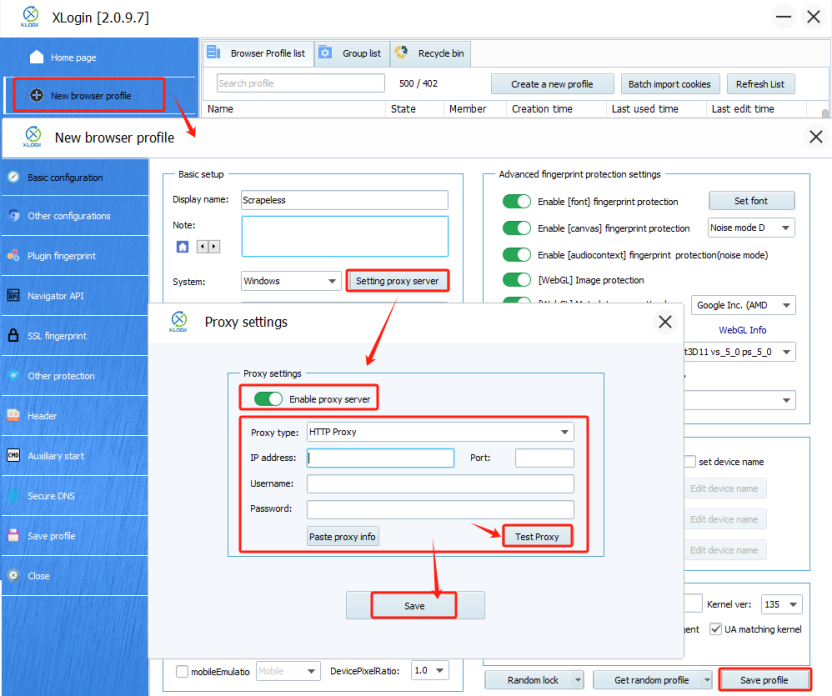Open Plugin fingerprint section icon
Image resolution: width=832 pixels, height=696 pixels.
(14, 255)
